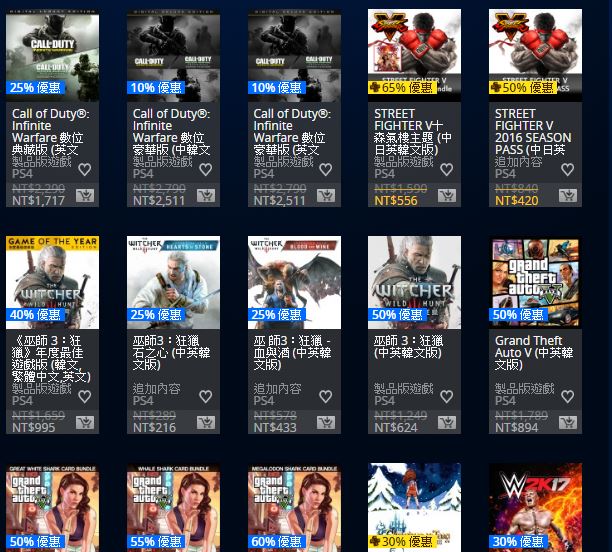Click 30% 優惠 badge on WWE 2K17
The height and width of the screenshot is (552, 612).
pos(518,541)
